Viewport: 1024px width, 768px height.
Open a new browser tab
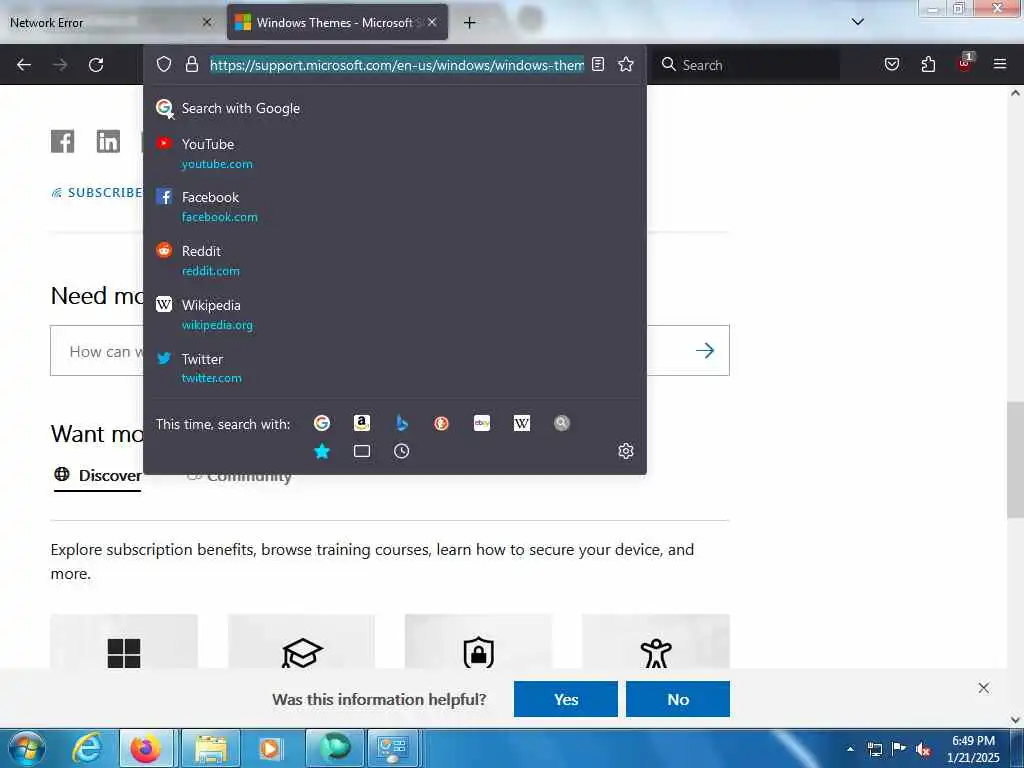(x=470, y=23)
